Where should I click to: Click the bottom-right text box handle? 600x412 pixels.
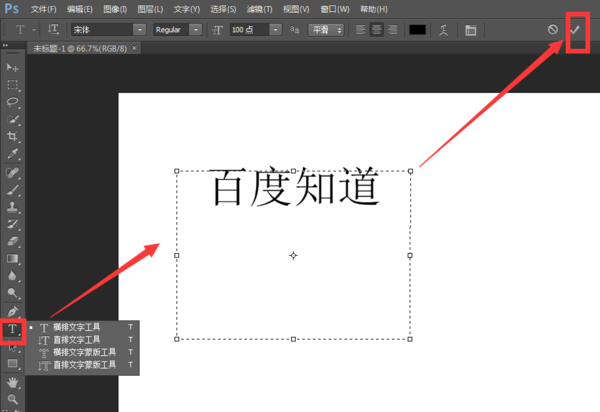pyautogui.click(x=410, y=339)
